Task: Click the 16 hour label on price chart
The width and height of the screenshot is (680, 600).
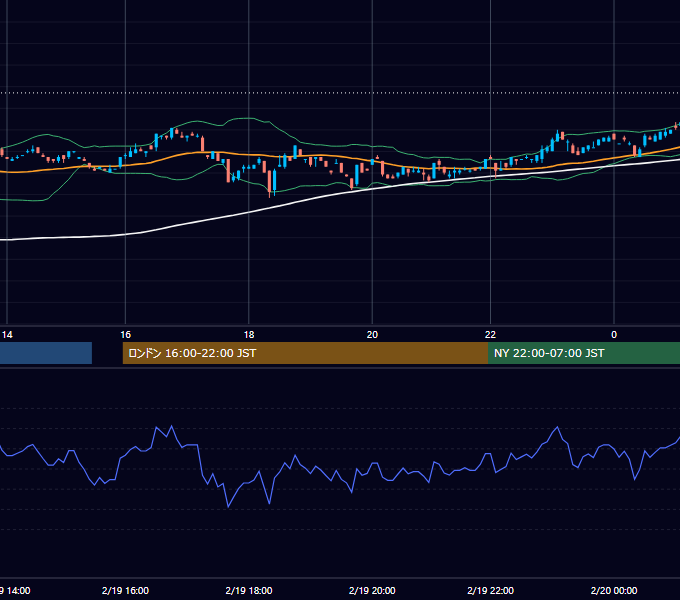Action: 125,335
